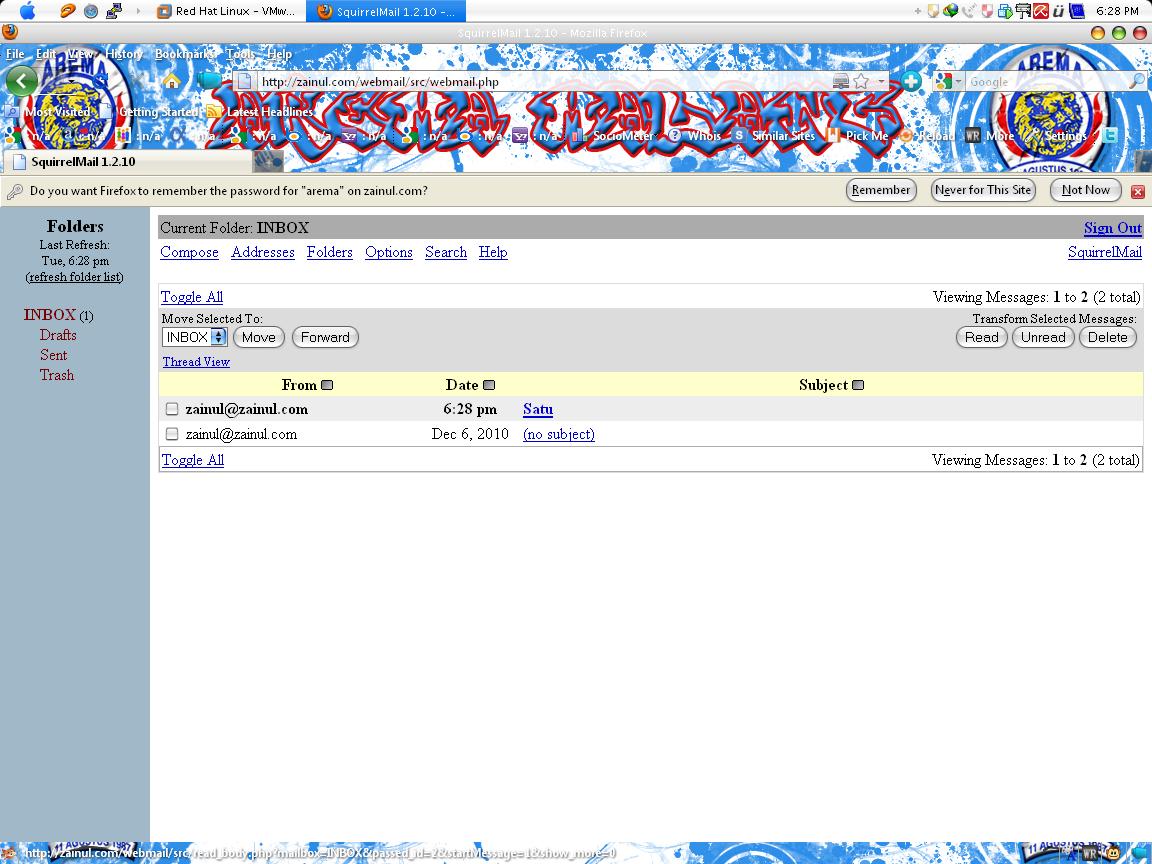Image resolution: width=1152 pixels, height=864 pixels.
Task: Click the new tab button beside SquirrelMail tab
Action: pos(268,161)
